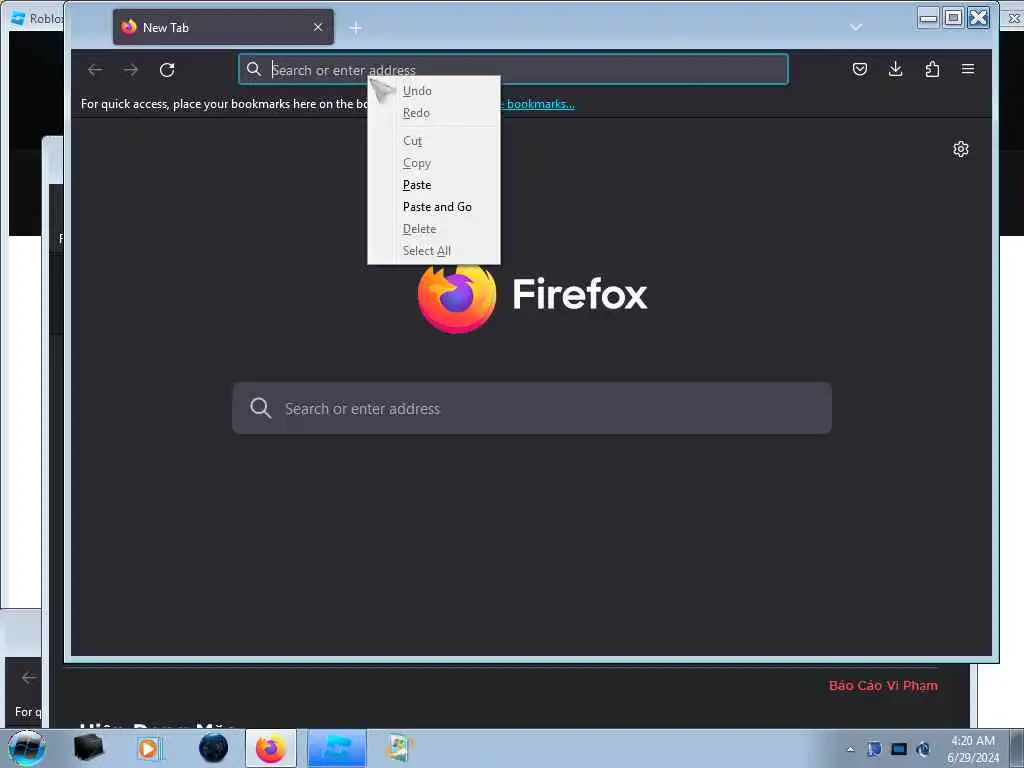This screenshot has height=768, width=1024.
Task: Open Pocket save icon in toolbar
Action: click(860, 69)
